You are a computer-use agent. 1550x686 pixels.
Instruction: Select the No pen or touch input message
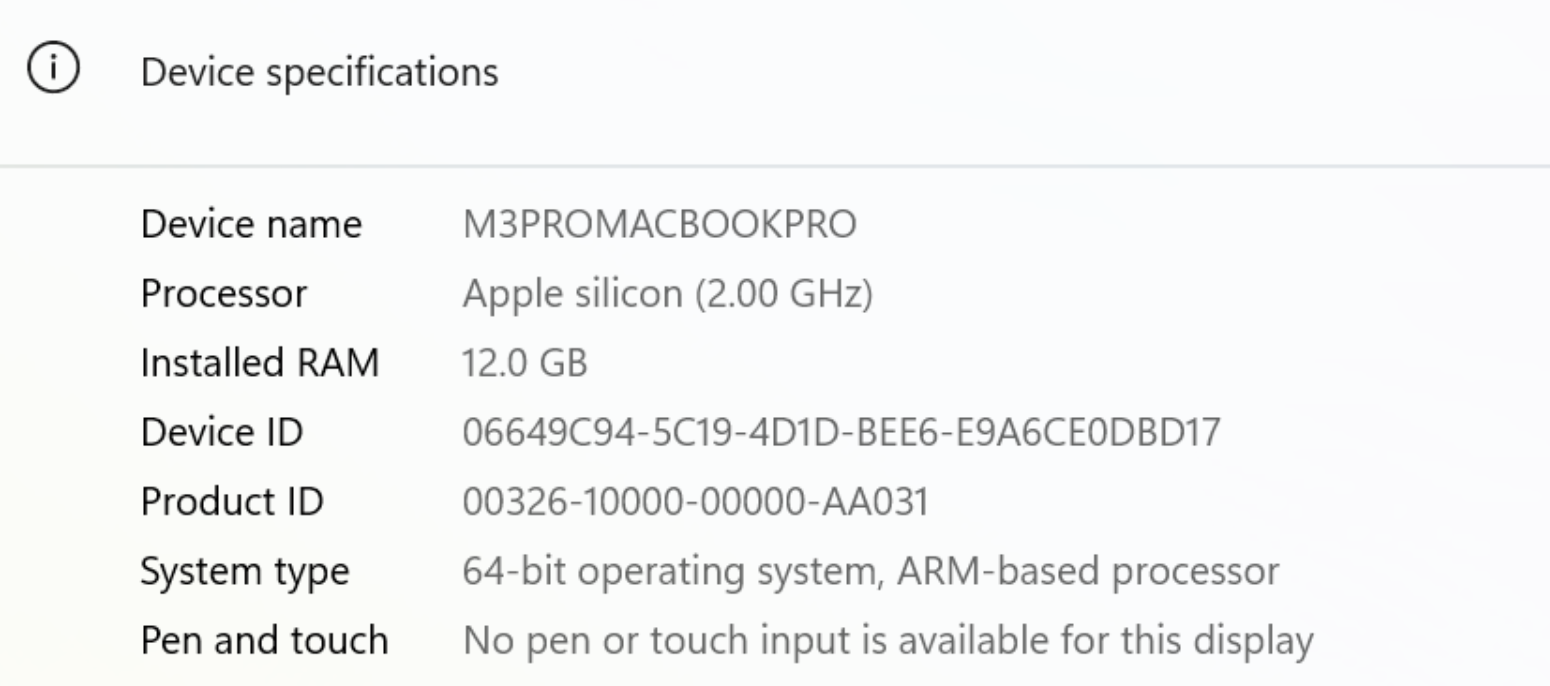pyautogui.click(x=887, y=640)
